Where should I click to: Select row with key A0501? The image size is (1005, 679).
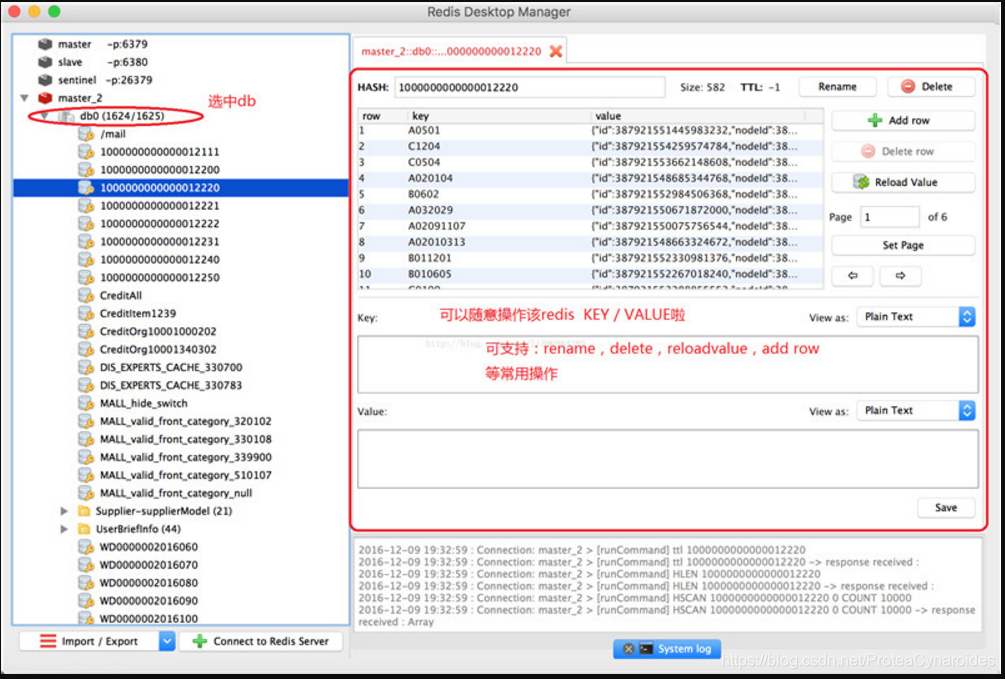pos(590,130)
